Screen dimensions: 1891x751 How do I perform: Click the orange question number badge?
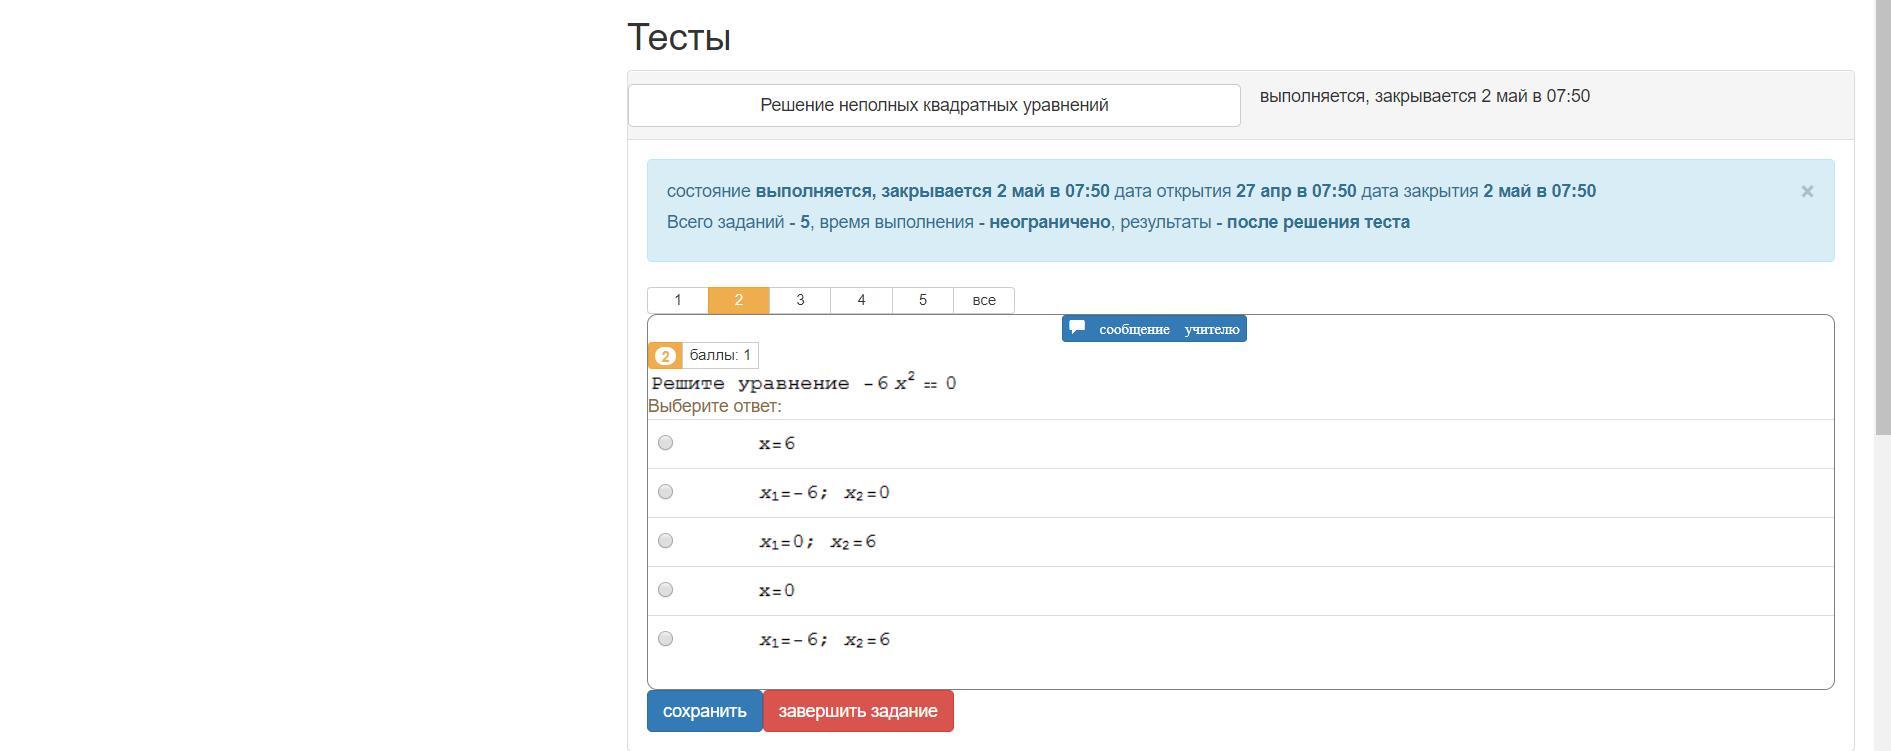(665, 355)
